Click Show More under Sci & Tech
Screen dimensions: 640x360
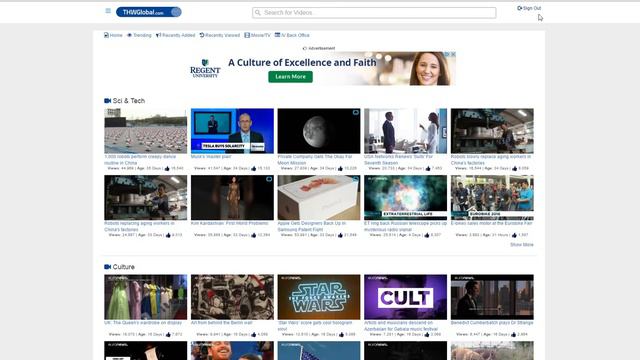tap(522, 244)
